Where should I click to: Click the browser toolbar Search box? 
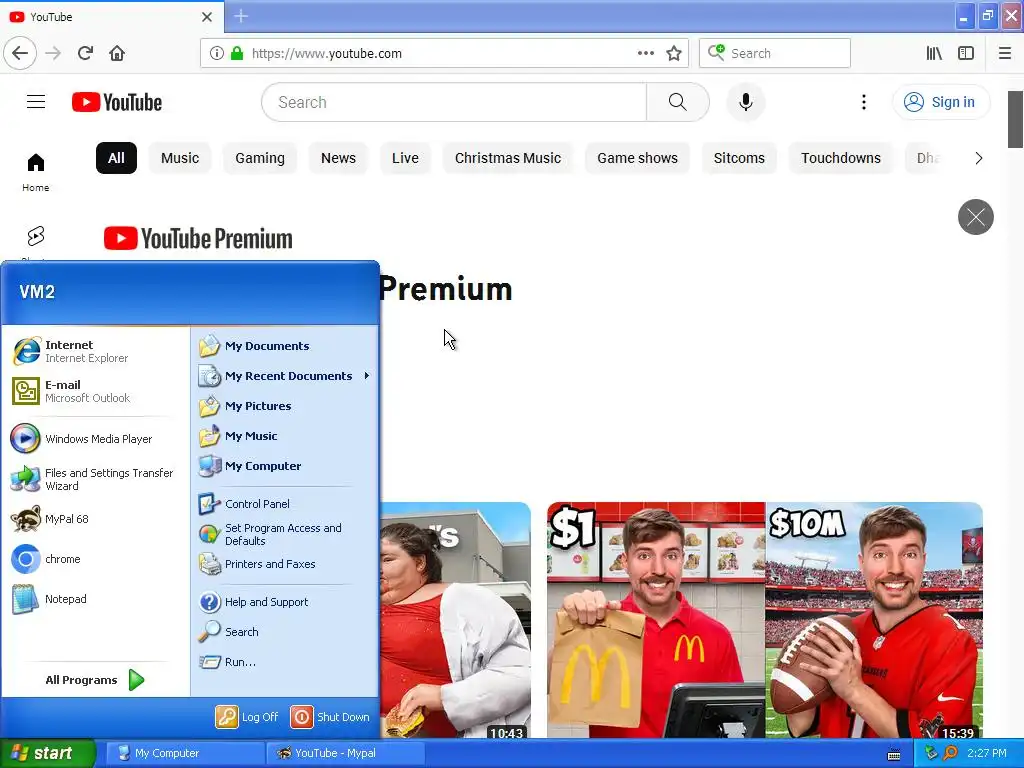(775, 53)
